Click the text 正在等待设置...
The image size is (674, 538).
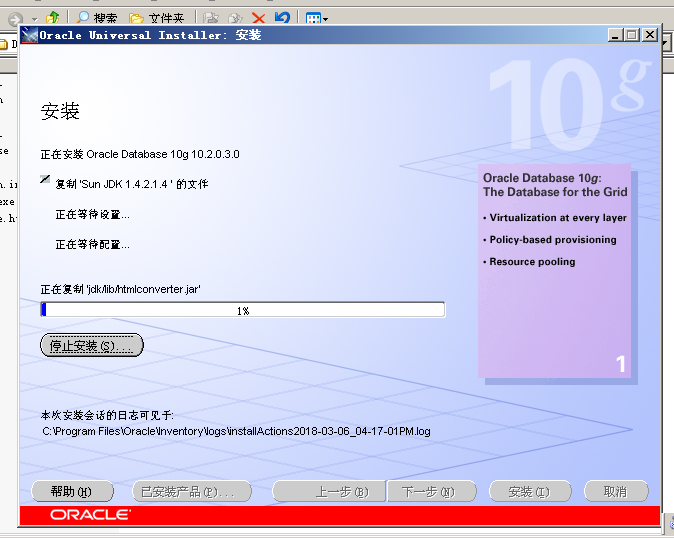[92, 214]
